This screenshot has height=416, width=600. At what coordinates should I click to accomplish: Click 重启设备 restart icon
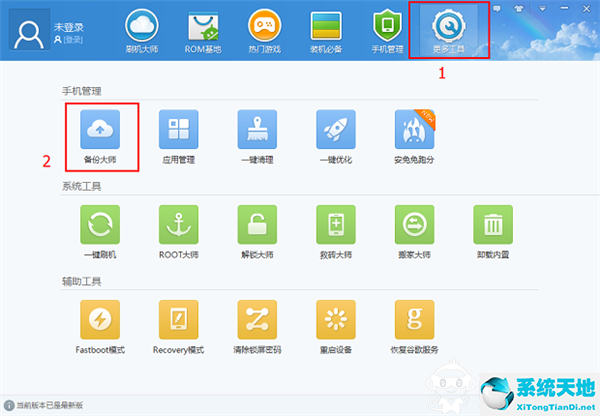[x=336, y=327]
